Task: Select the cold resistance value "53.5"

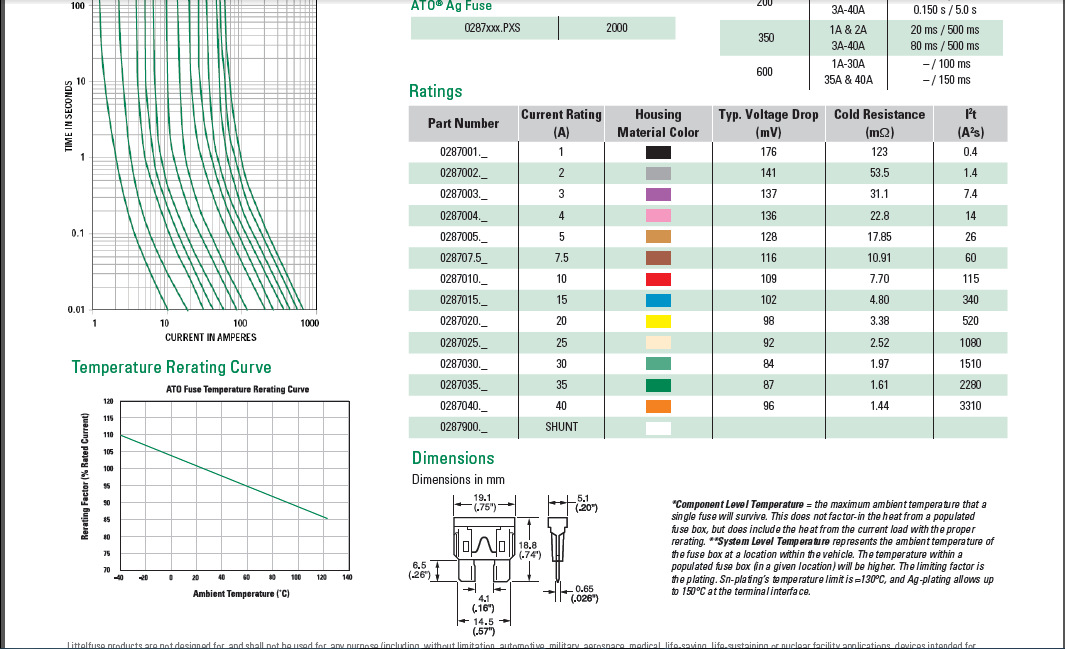Action: (x=880, y=173)
